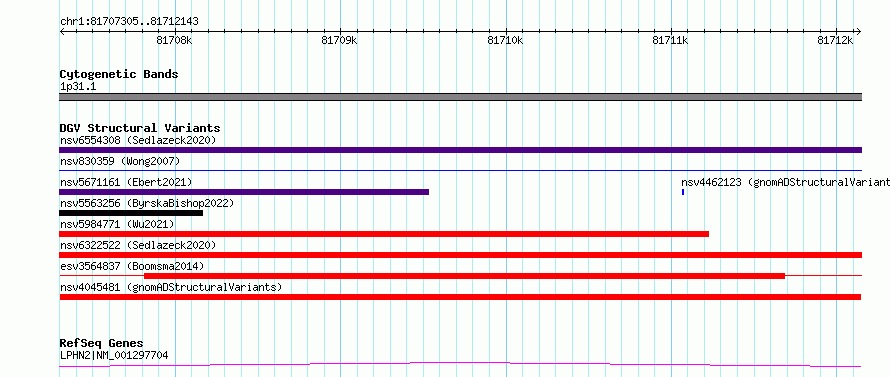The height and width of the screenshot is (377, 890).
Task: Click the gray 1p31.1 cytogenetic band
Action: click(460, 97)
